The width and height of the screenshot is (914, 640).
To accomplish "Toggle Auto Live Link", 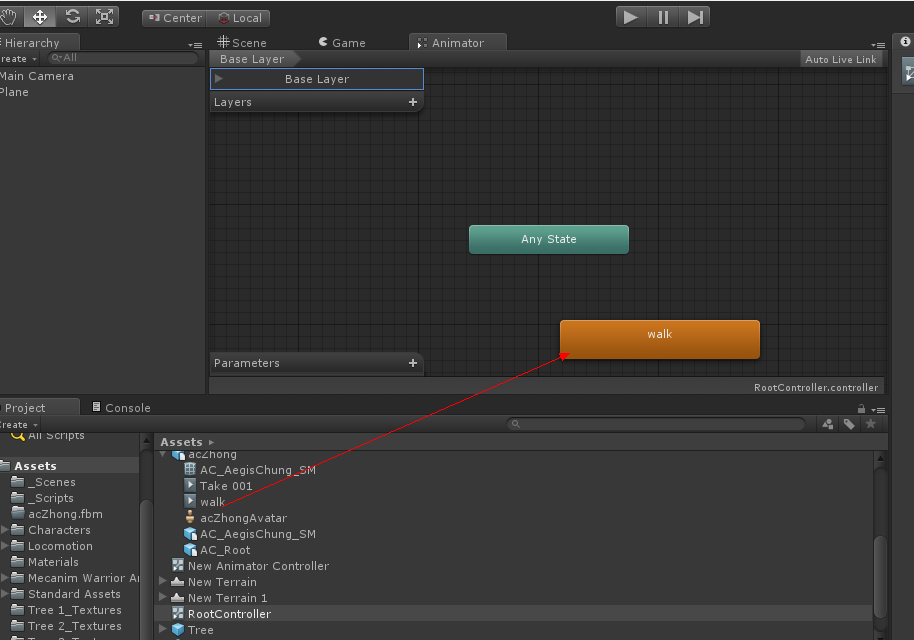I will (841, 59).
